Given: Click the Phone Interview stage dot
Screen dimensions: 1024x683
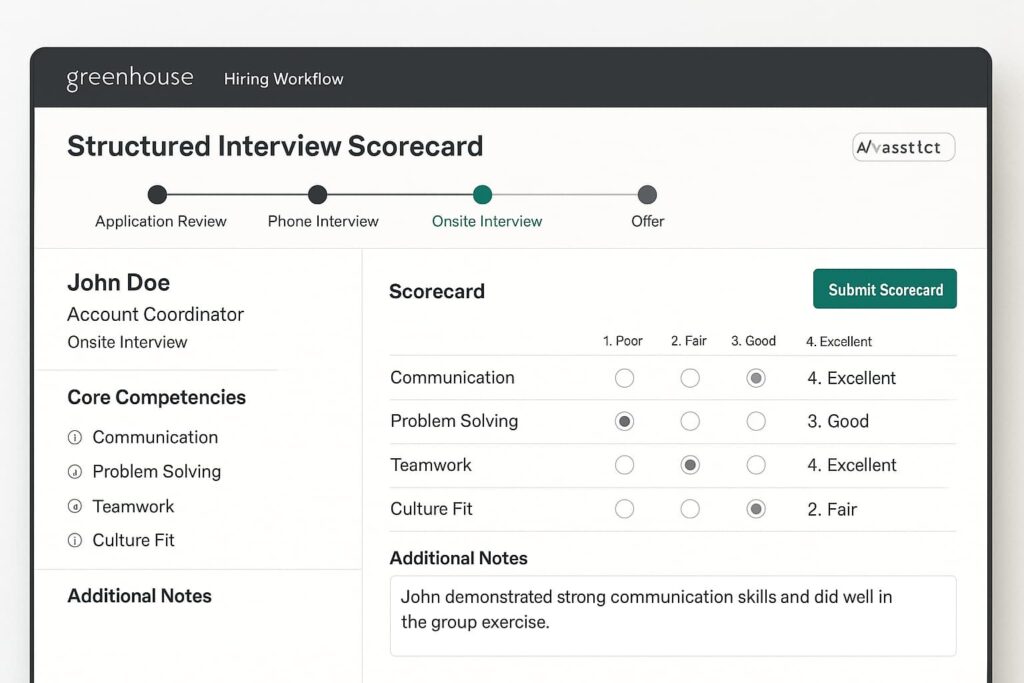Looking at the screenshot, I should [x=317, y=195].
